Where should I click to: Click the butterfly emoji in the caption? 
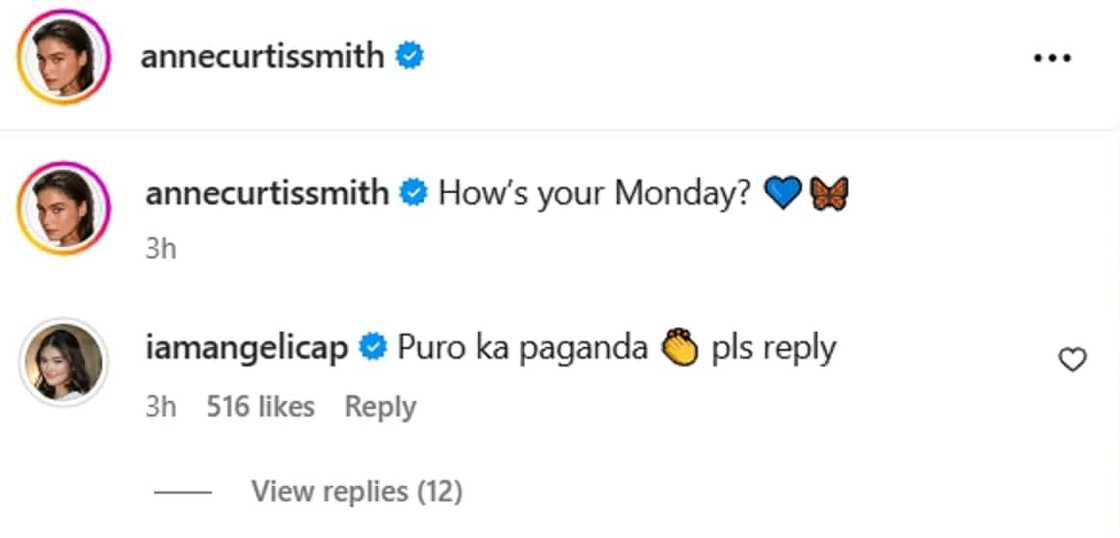[x=830, y=194]
